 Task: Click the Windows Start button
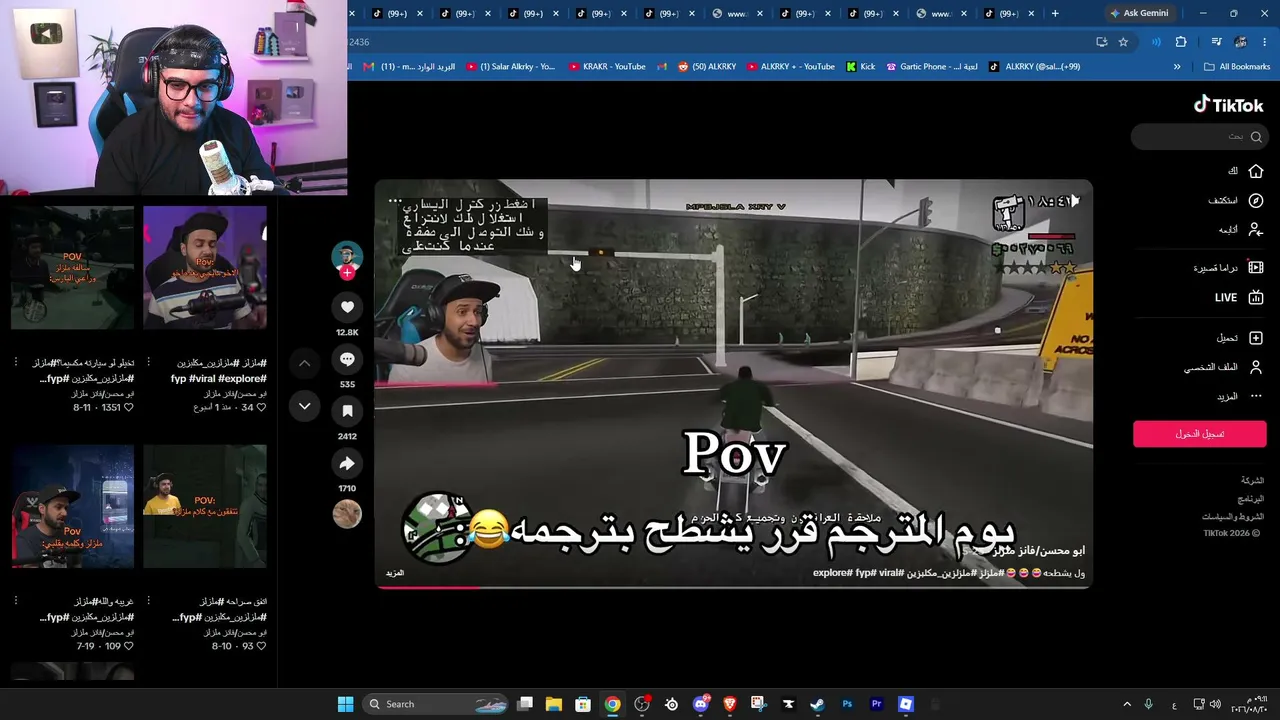pos(345,704)
